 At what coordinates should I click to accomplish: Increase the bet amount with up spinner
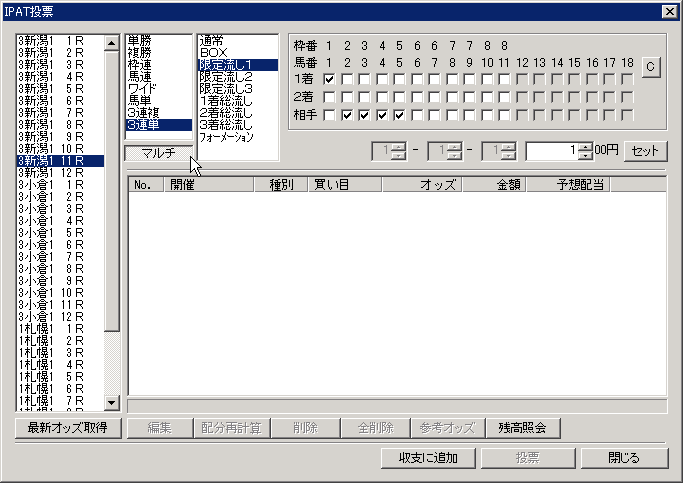point(587,146)
